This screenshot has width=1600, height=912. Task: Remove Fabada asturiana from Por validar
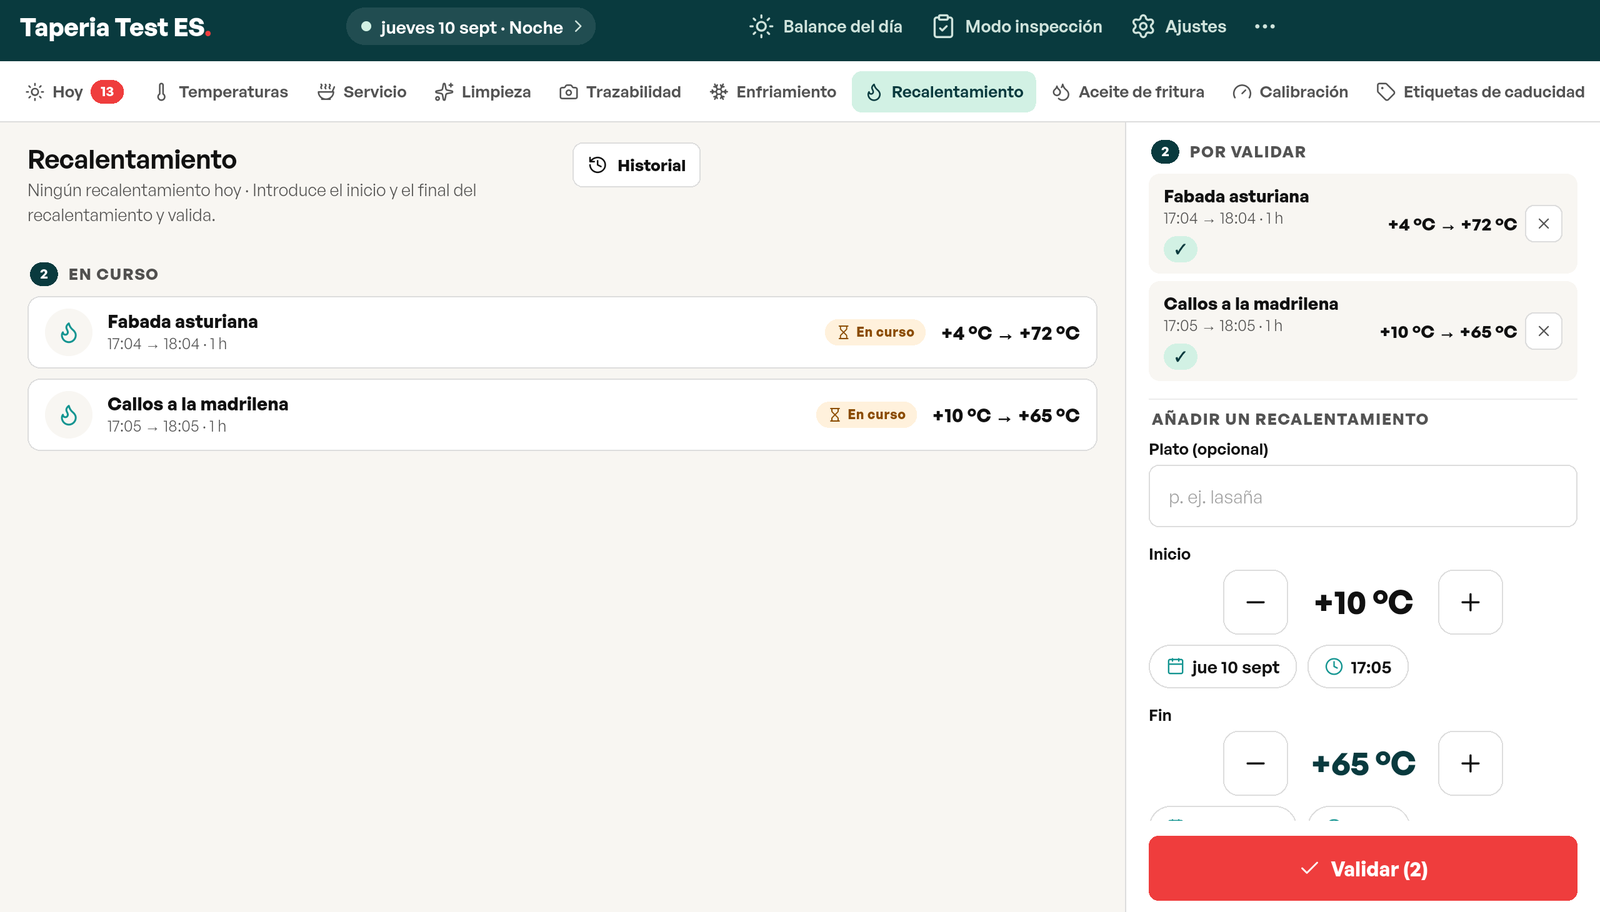pos(1544,224)
